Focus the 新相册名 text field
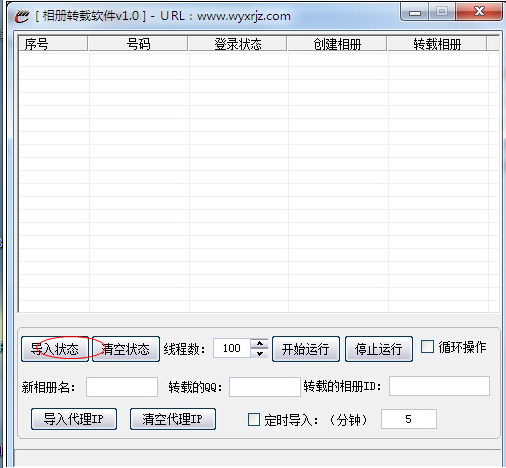 pos(122,387)
